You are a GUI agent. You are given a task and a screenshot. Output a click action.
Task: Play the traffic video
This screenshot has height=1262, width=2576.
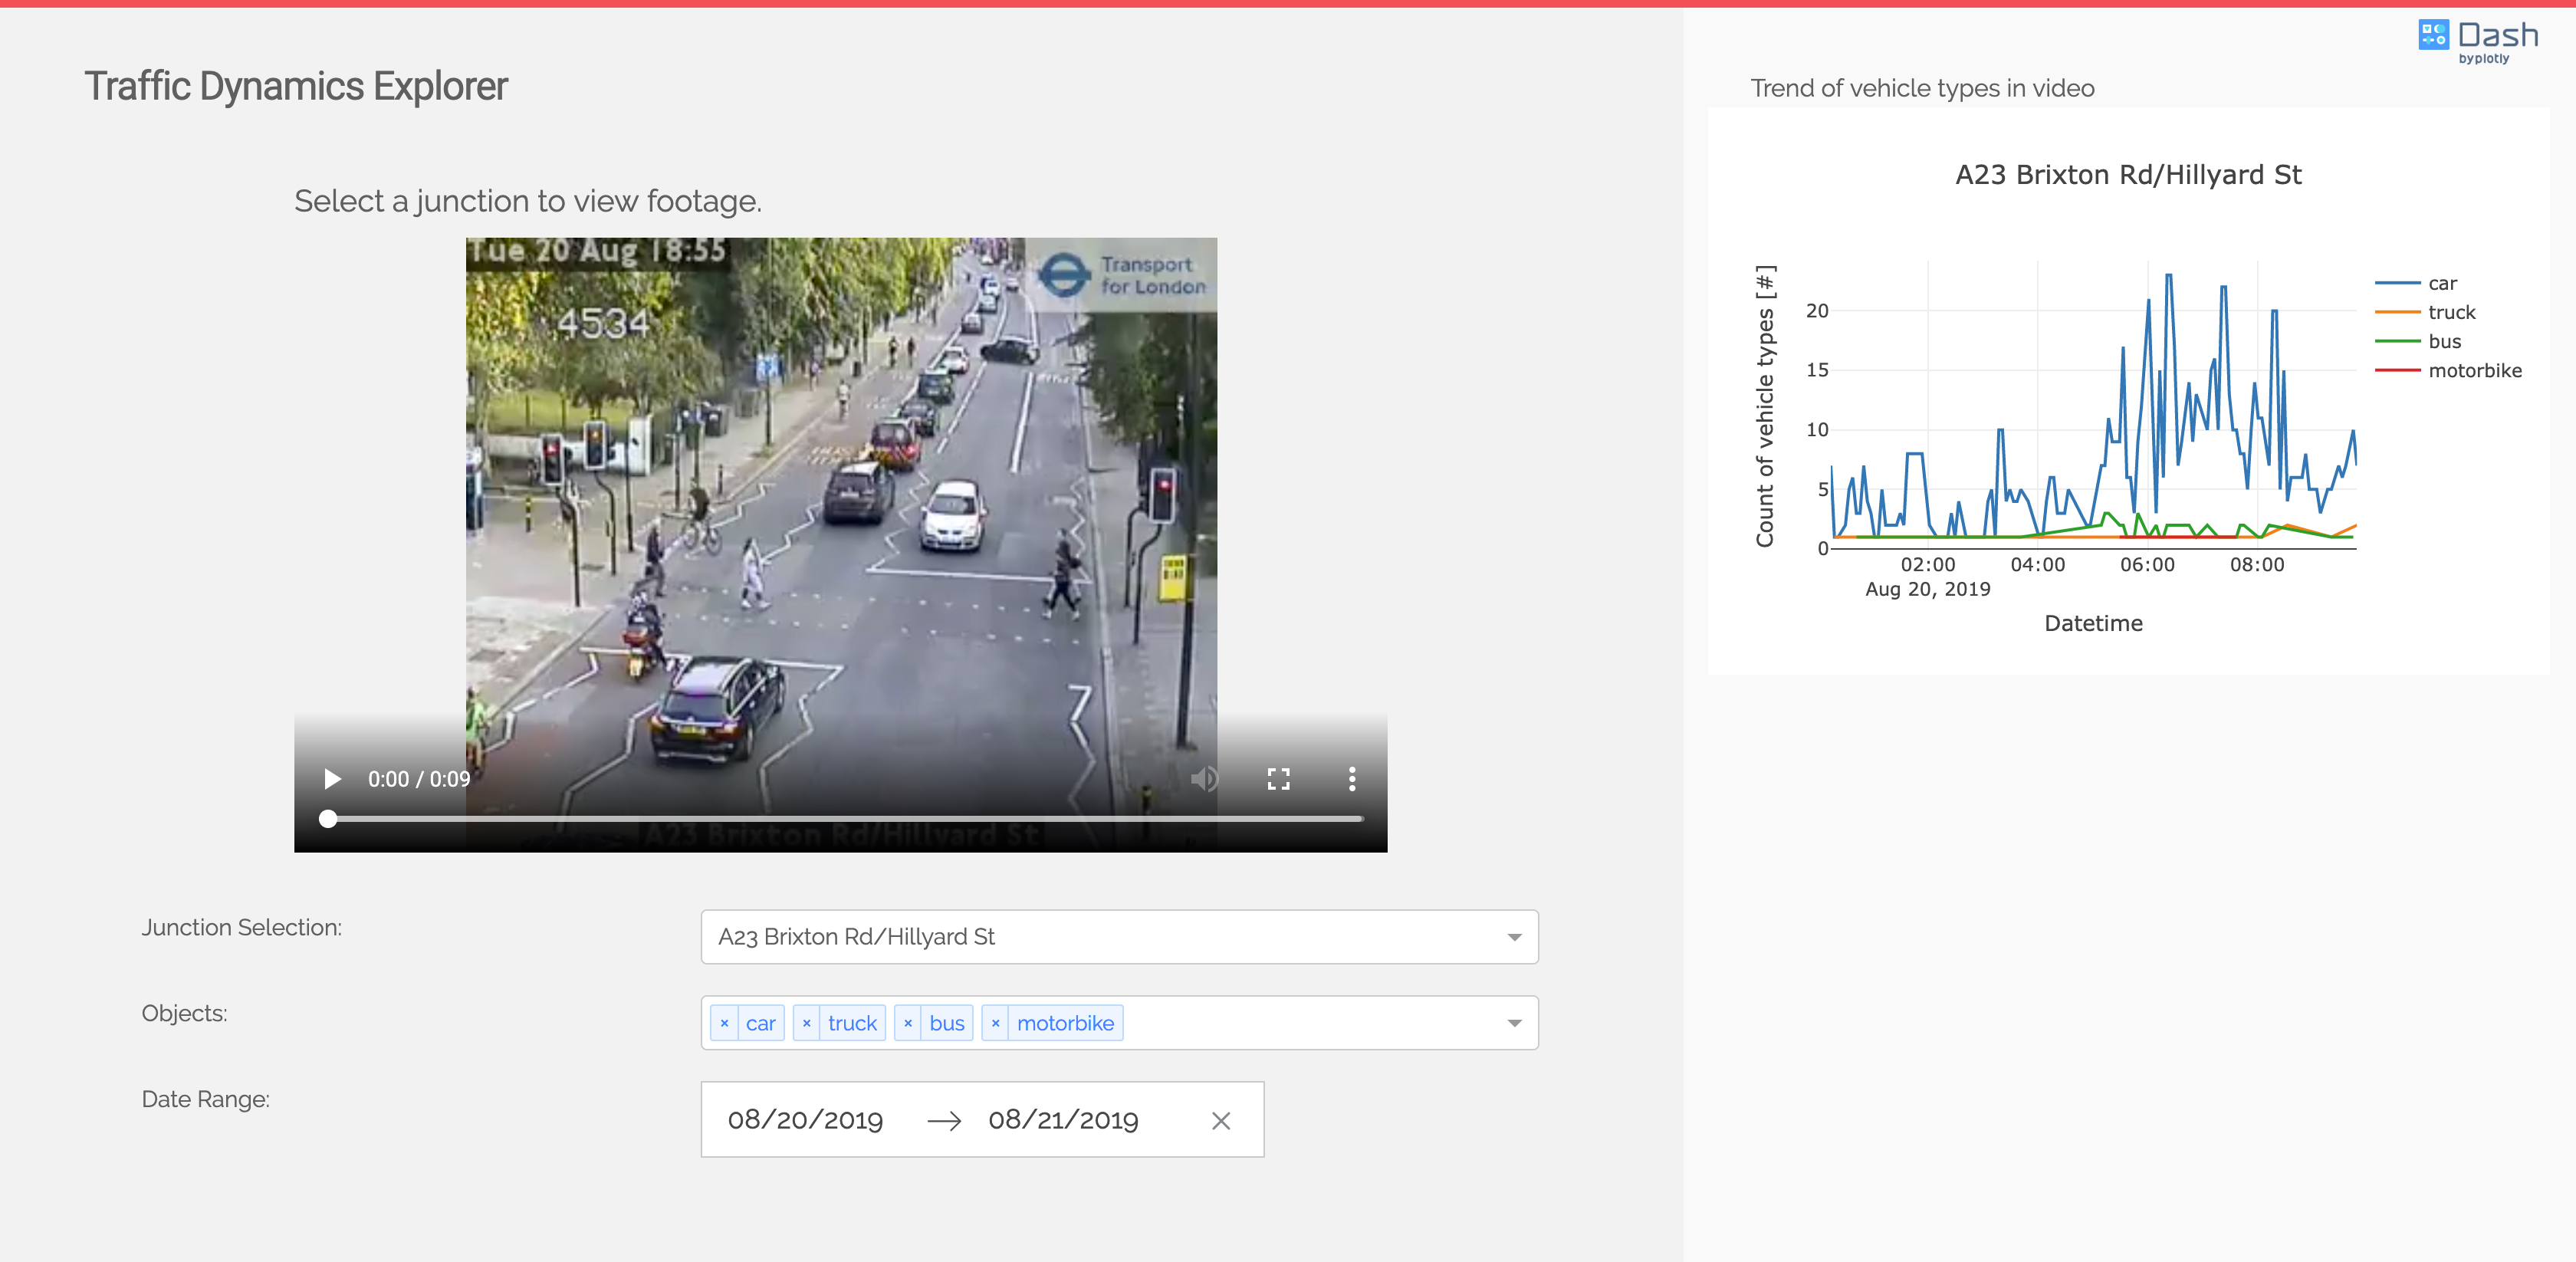(x=332, y=779)
